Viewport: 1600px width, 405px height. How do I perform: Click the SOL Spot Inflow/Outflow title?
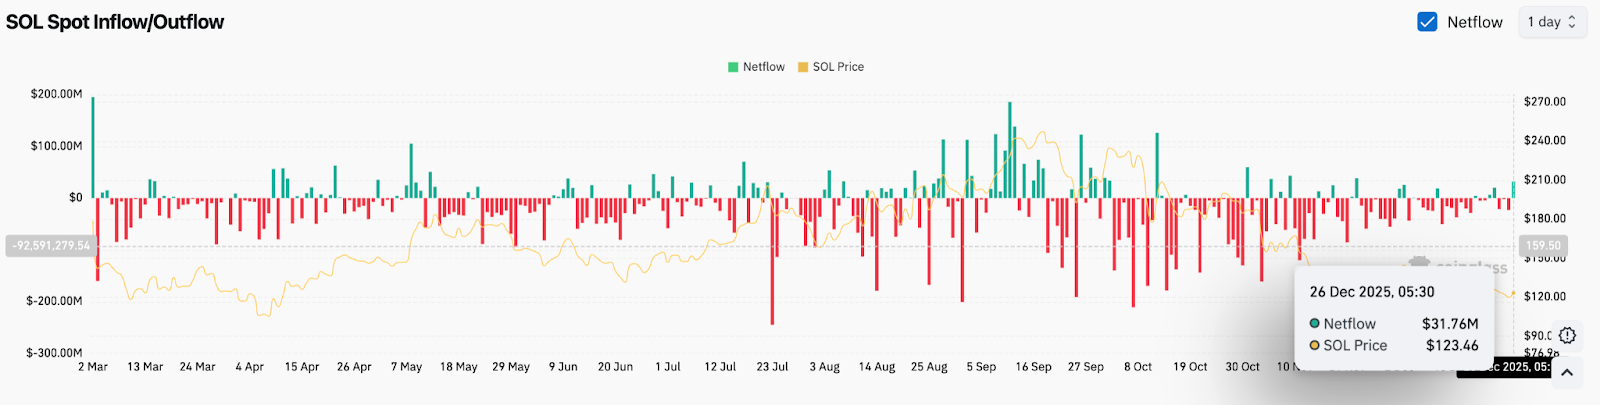pyautogui.click(x=115, y=22)
